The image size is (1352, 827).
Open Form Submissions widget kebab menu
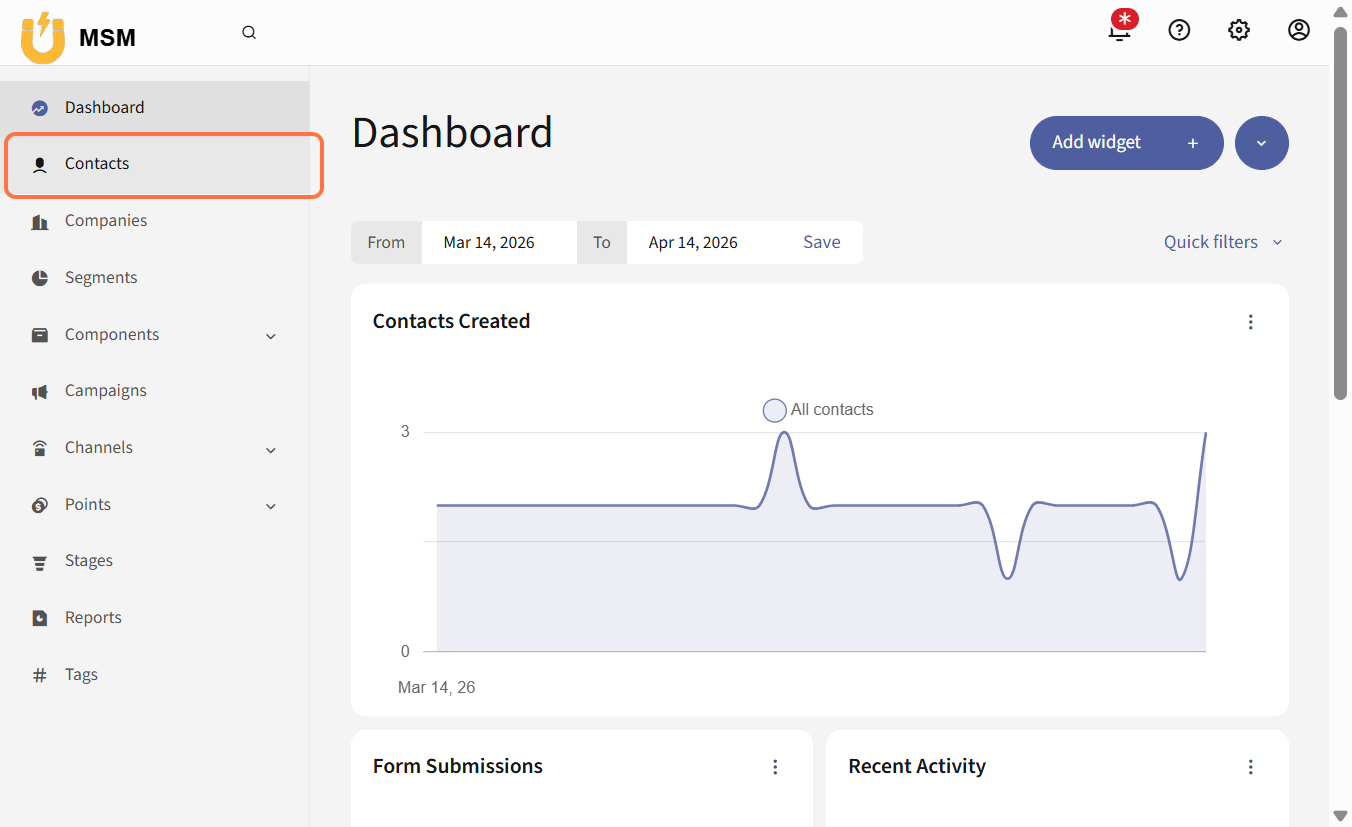click(x=775, y=767)
